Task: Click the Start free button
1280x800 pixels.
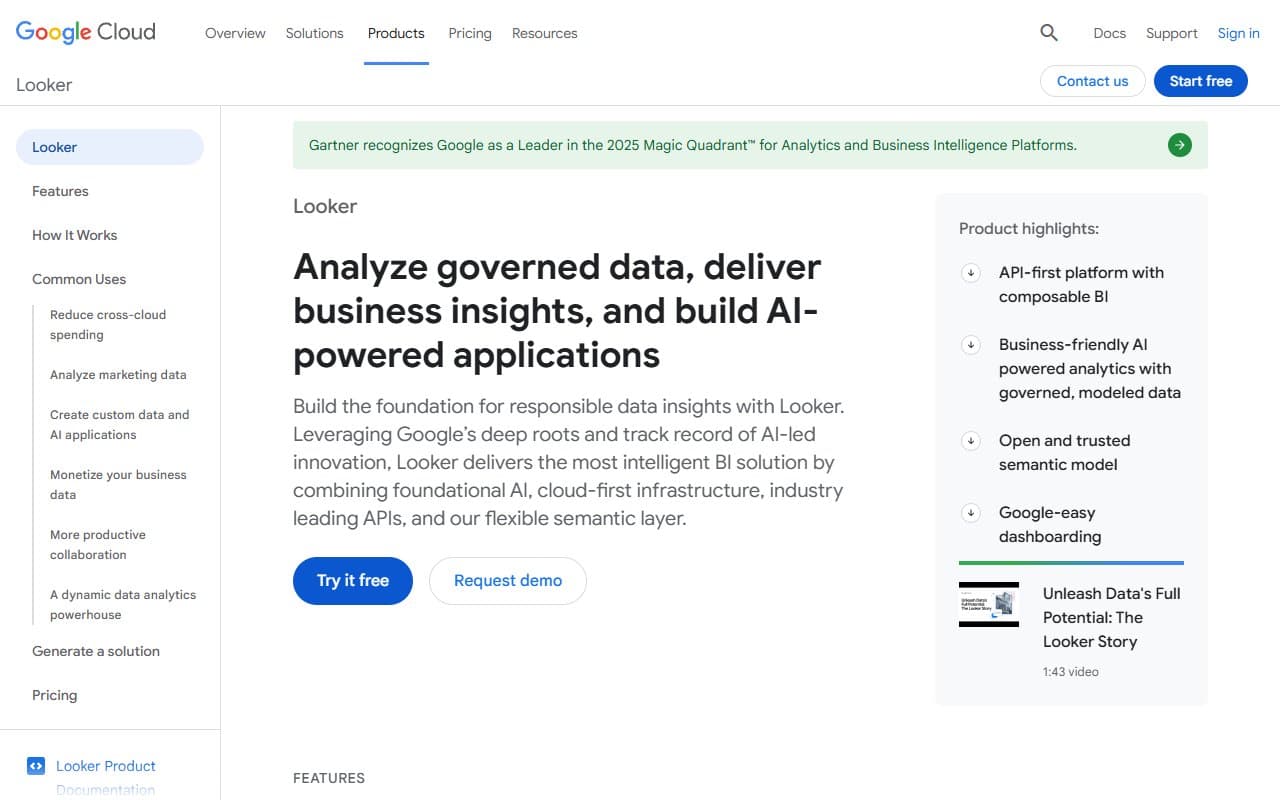Action: (1200, 81)
